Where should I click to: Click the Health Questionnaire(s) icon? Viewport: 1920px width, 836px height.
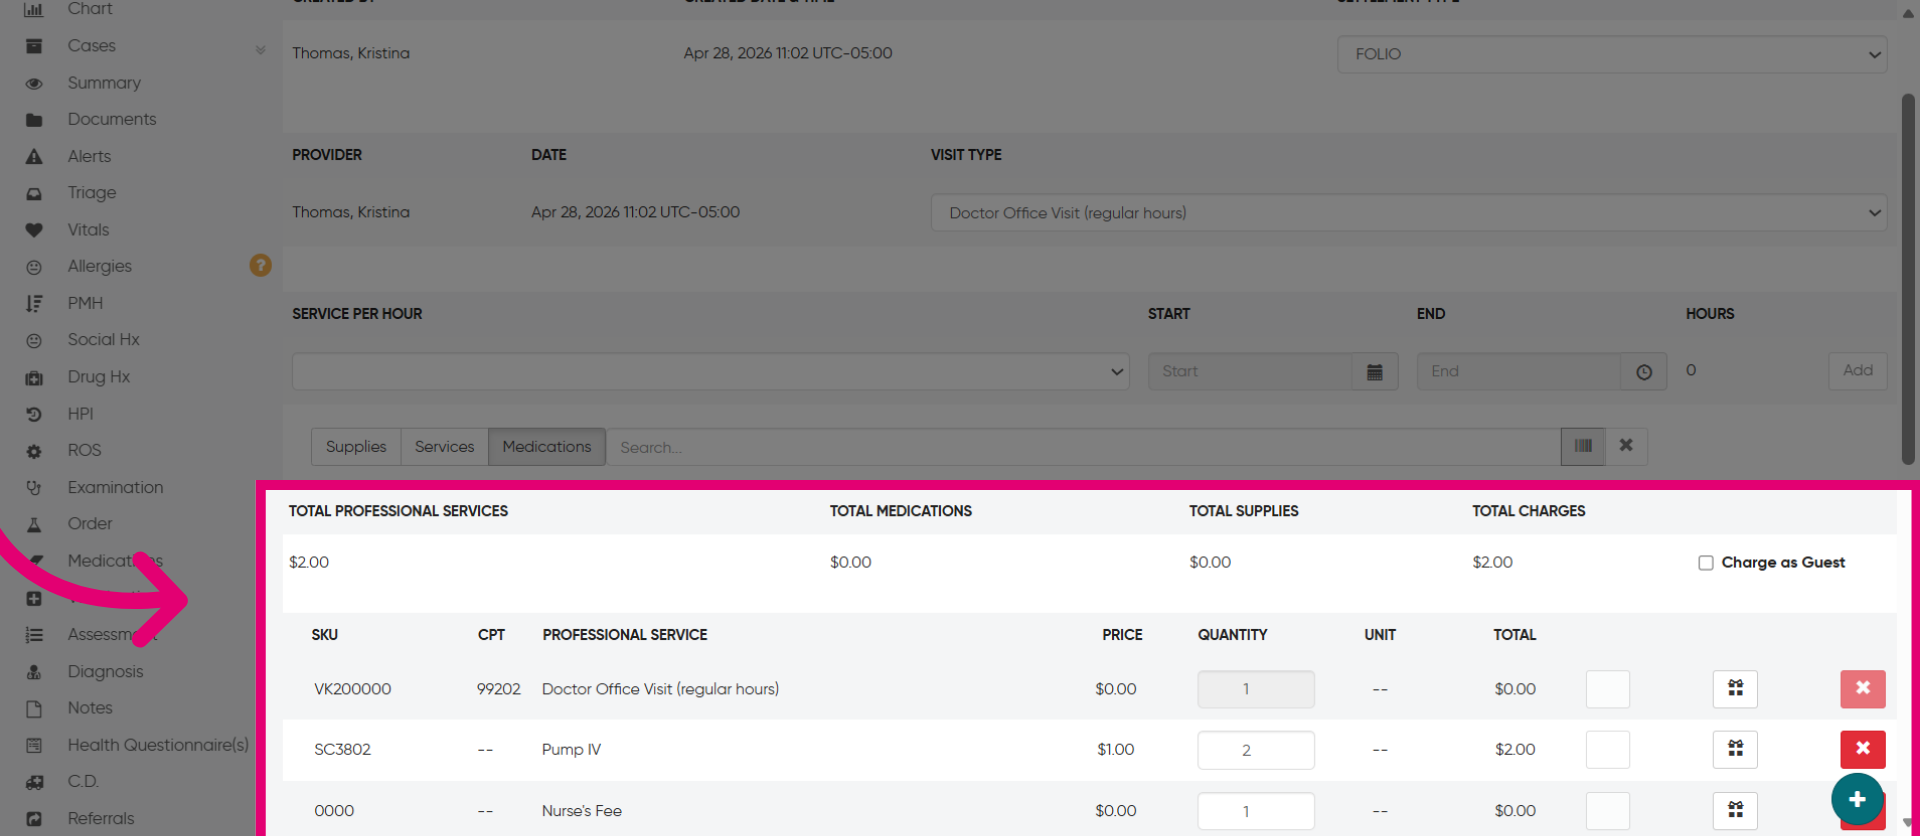click(34, 746)
